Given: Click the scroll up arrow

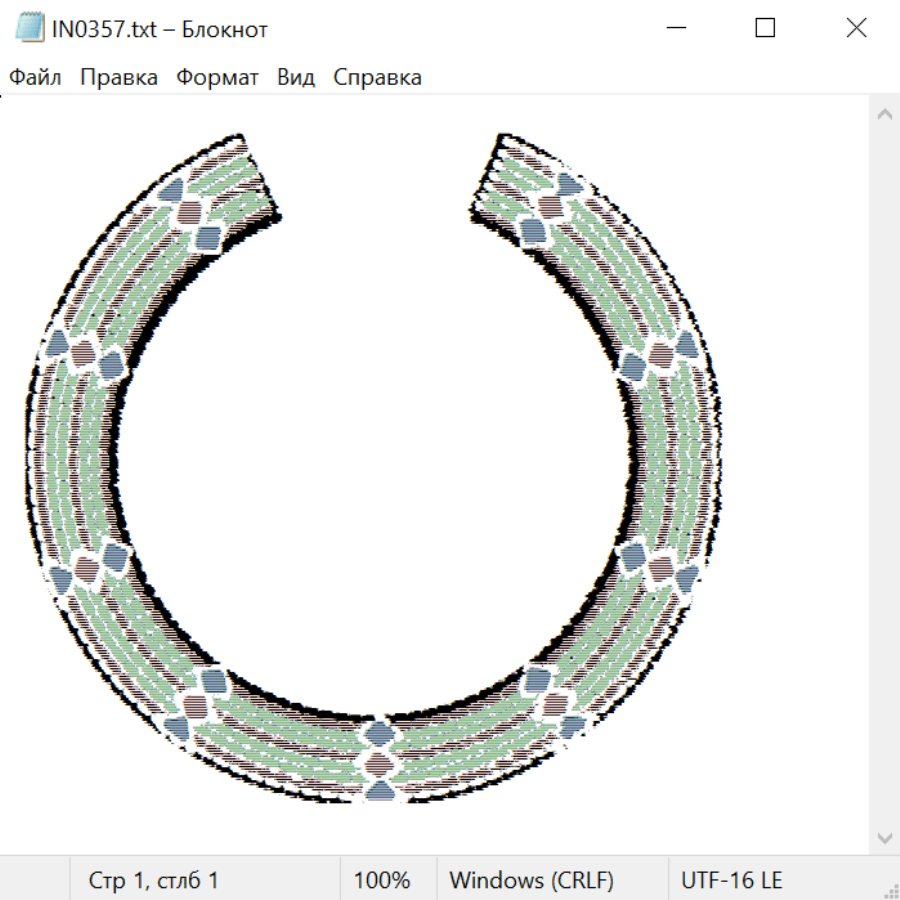Looking at the screenshot, I should point(884,115).
